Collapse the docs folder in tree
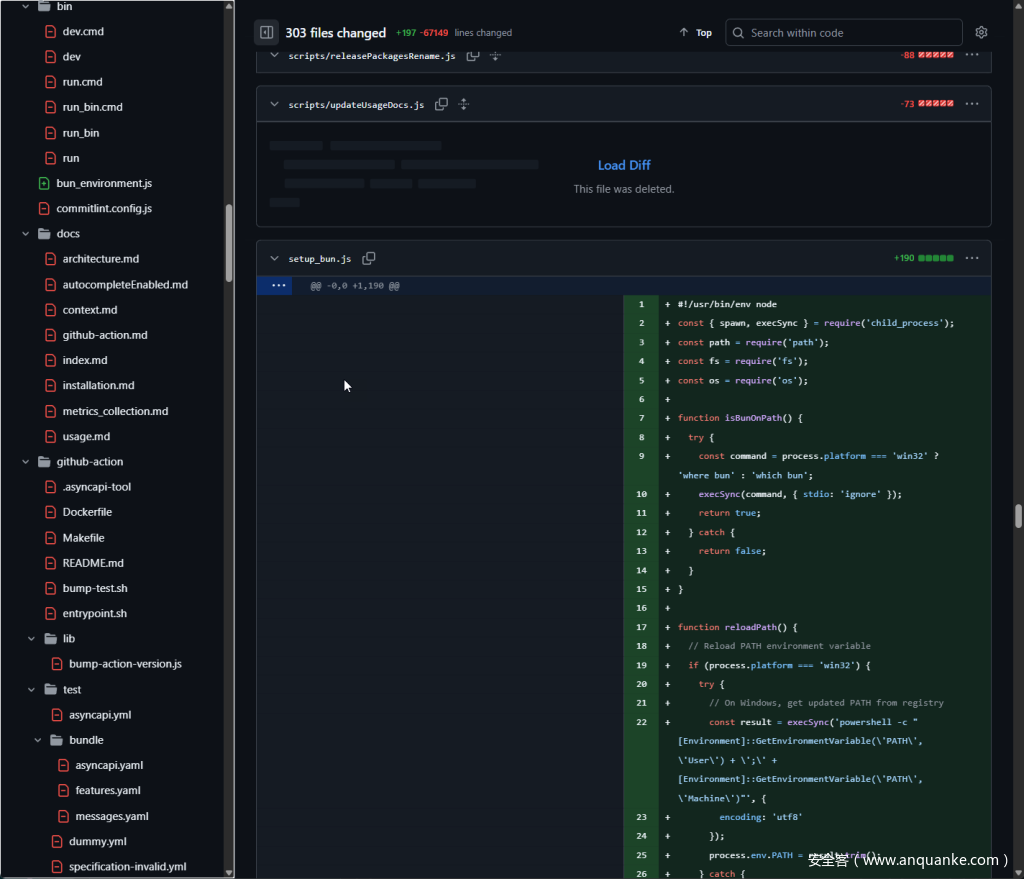This screenshot has width=1024, height=879. click(25, 234)
